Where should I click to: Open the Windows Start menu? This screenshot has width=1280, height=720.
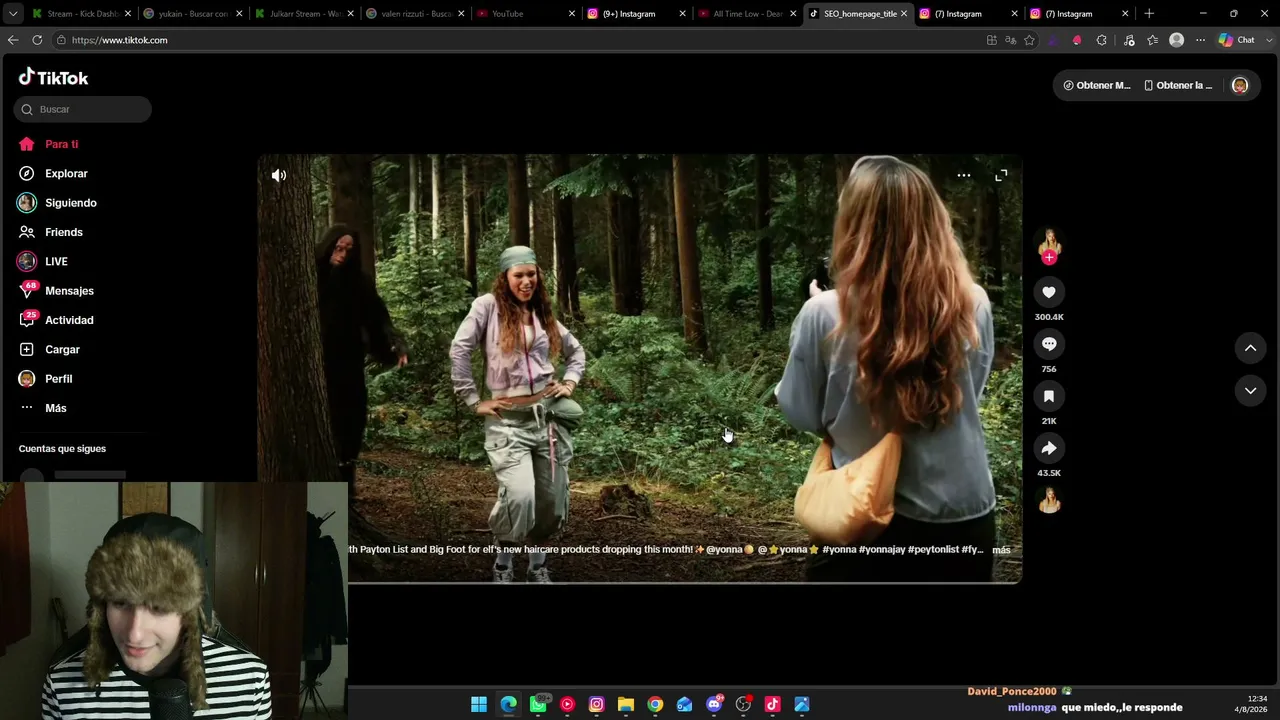(x=479, y=705)
